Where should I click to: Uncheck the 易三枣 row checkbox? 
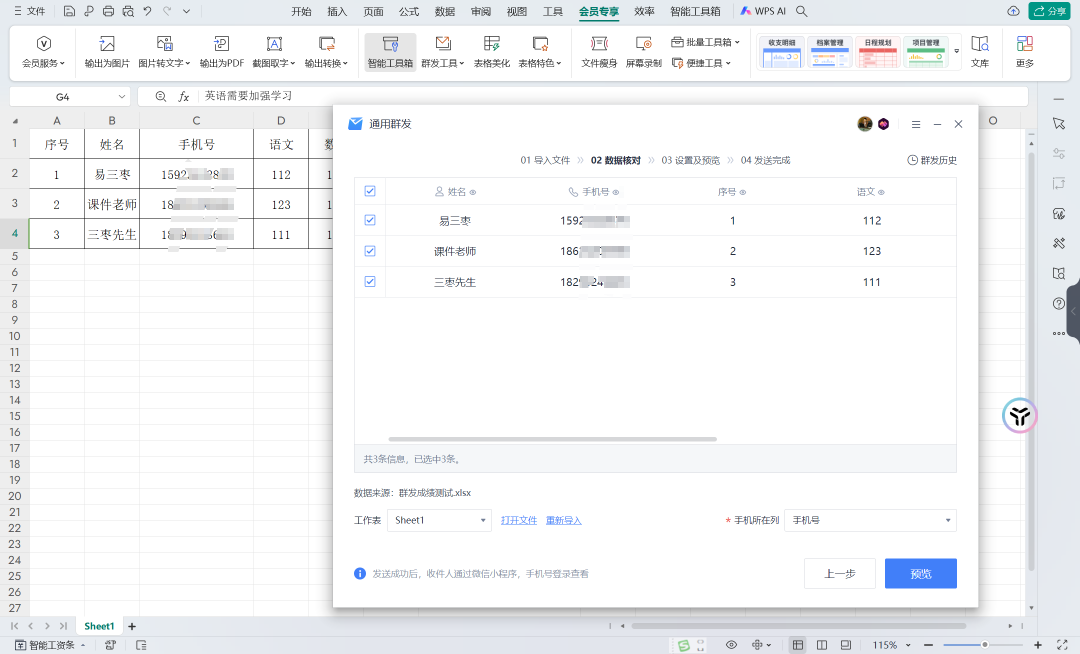coord(370,220)
